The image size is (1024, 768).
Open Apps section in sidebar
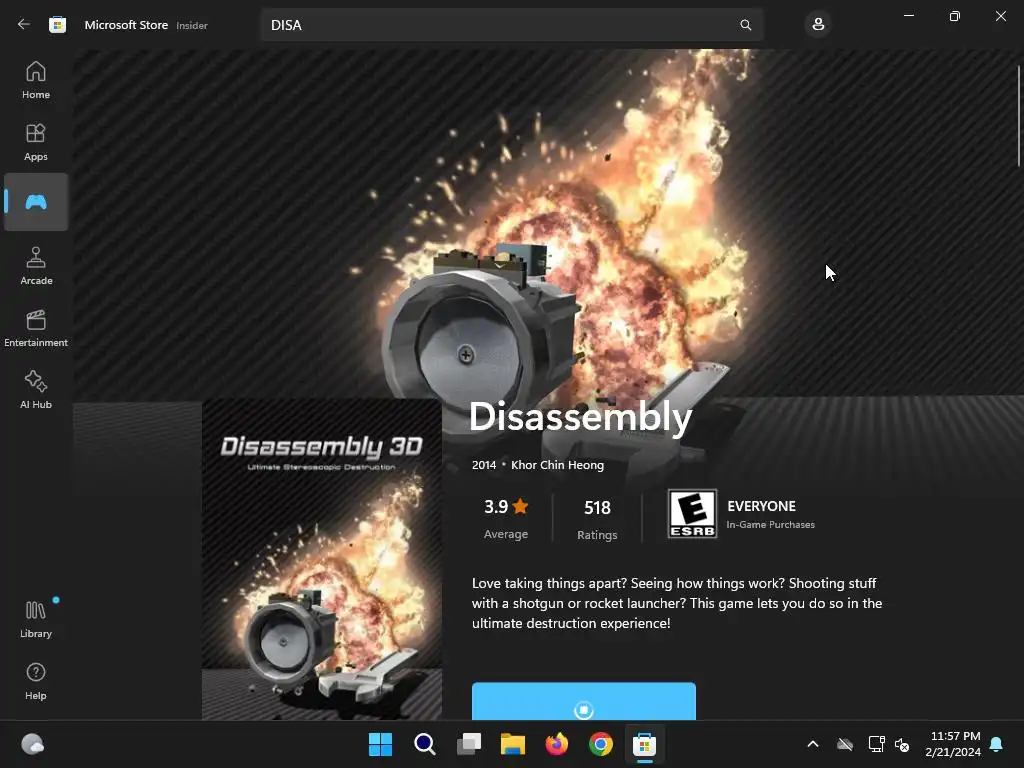click(x=36, y=142)
